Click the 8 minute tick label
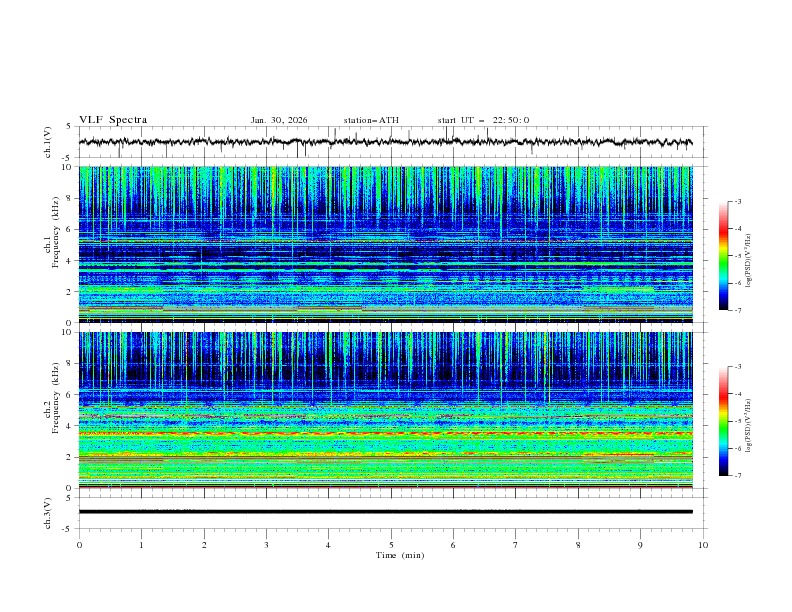The width and height of the screenshot is (792, 612). [x=578, y=545]
